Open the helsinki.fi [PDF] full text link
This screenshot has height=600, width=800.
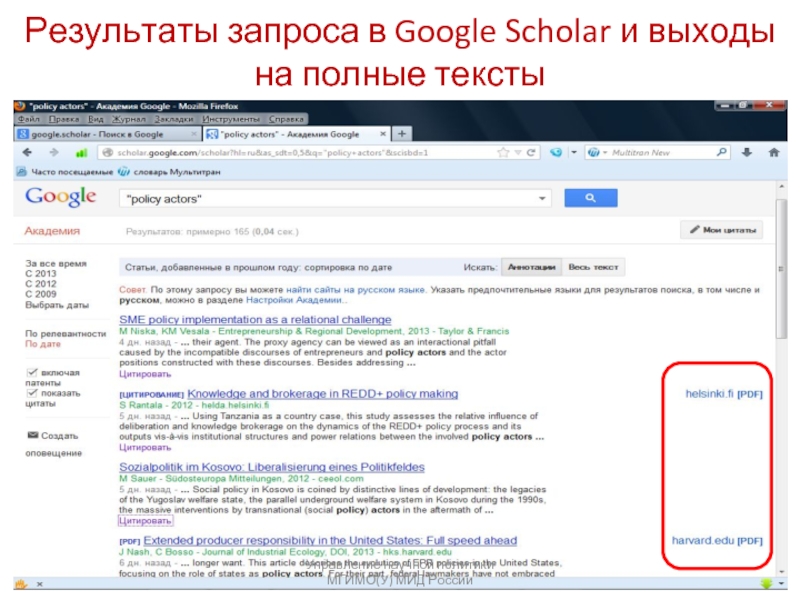724,393
